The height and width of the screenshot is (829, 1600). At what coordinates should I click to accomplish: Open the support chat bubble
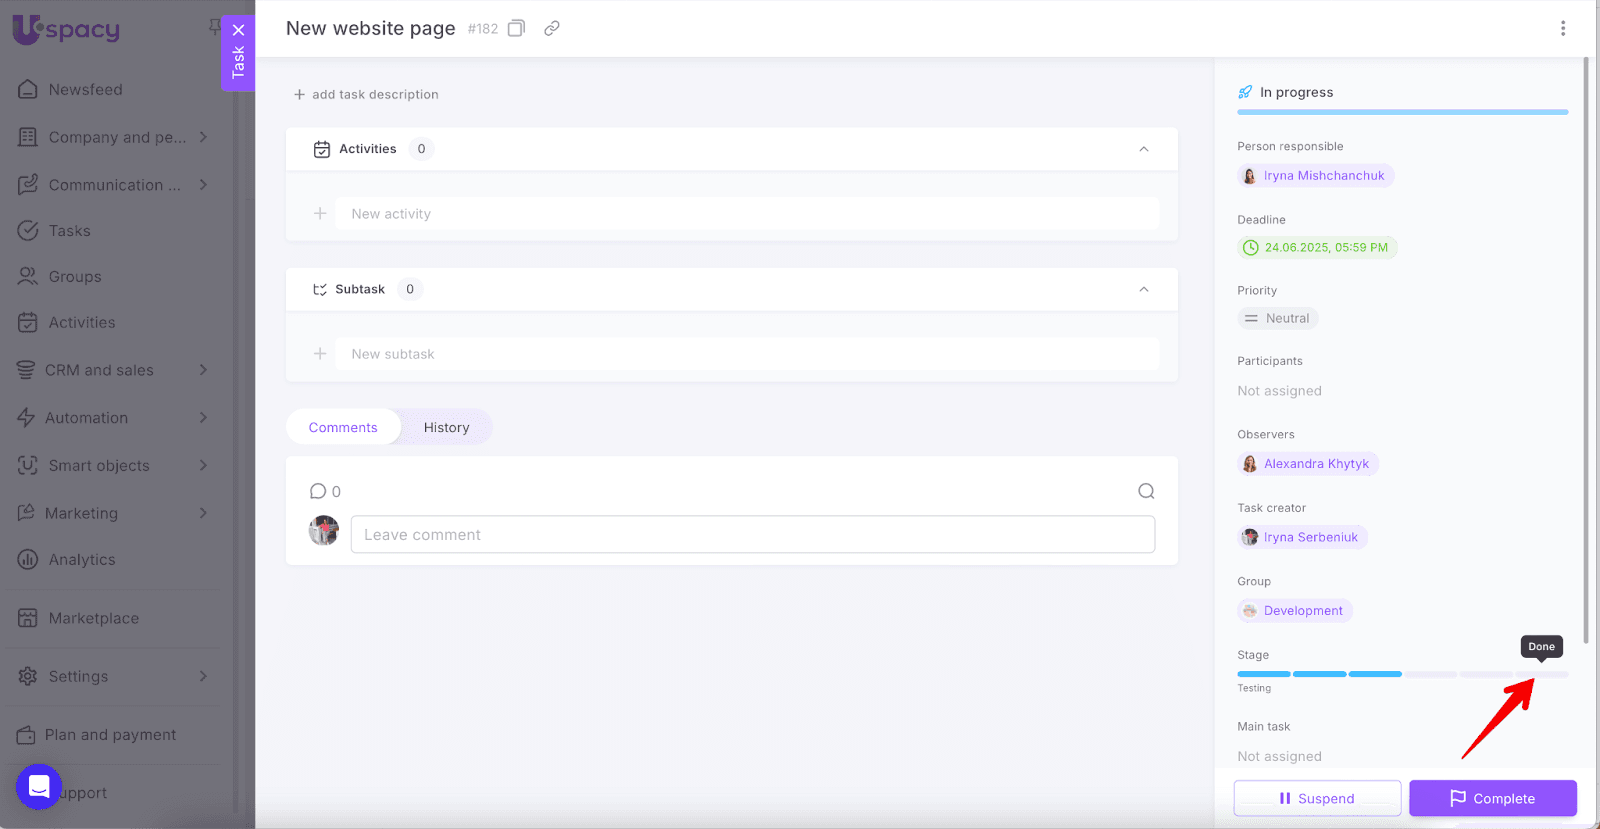39,787
